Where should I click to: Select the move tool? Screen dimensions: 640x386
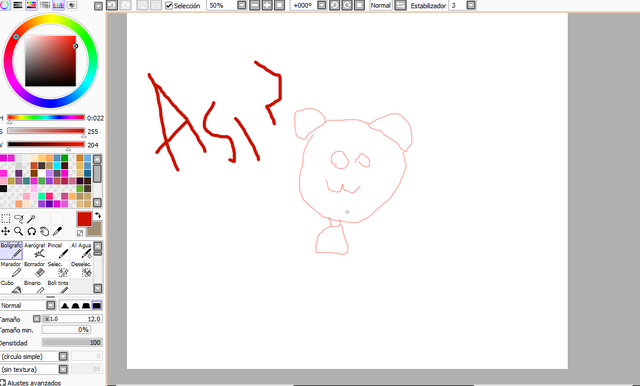5,231
